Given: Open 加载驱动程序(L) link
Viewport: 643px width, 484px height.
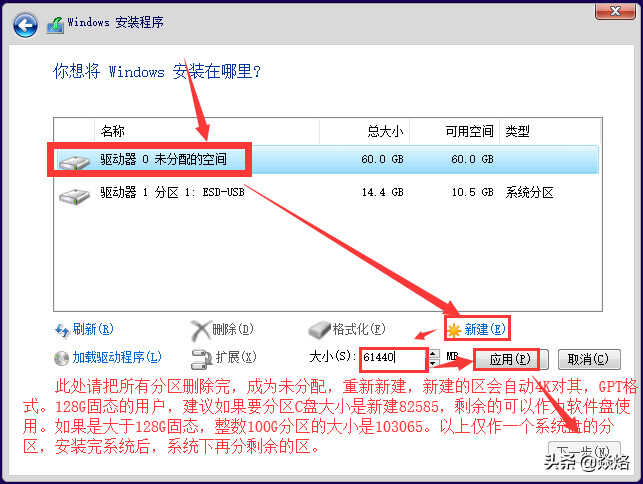Looking at the screenshot, I should point(117,357).
